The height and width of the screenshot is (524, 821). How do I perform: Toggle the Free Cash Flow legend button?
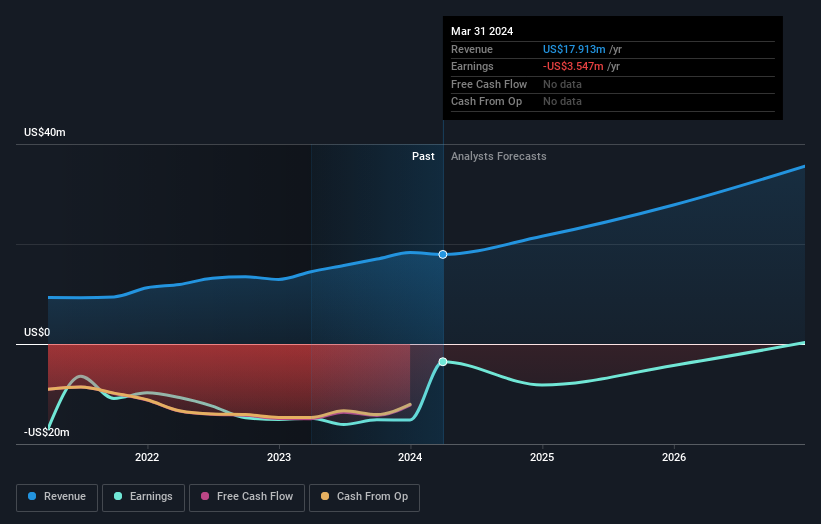tap(247, 497)
